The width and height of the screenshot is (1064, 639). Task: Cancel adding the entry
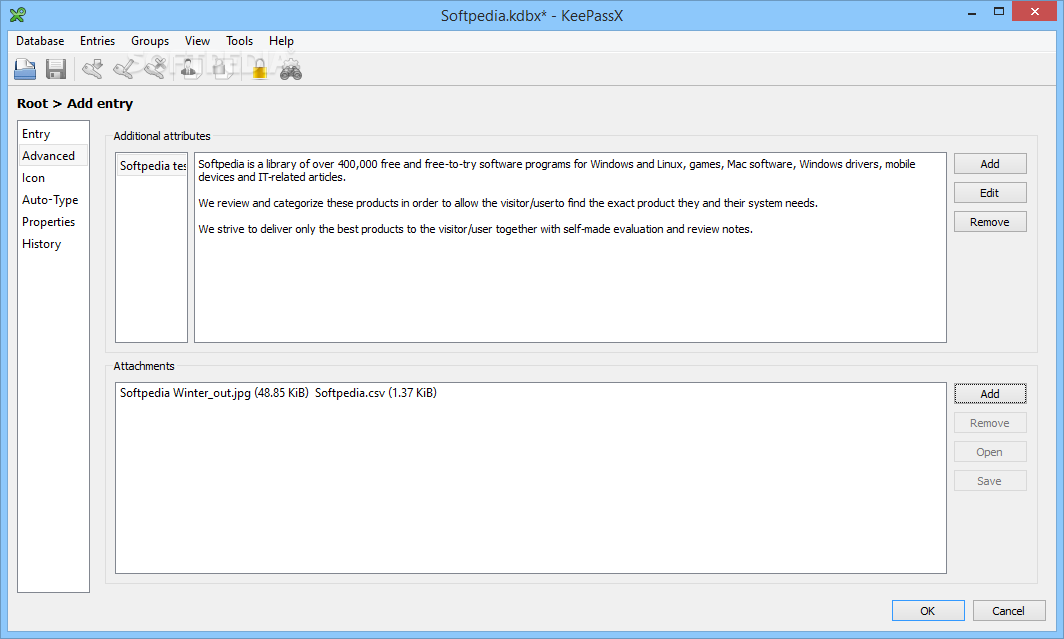coord(1009,611)
